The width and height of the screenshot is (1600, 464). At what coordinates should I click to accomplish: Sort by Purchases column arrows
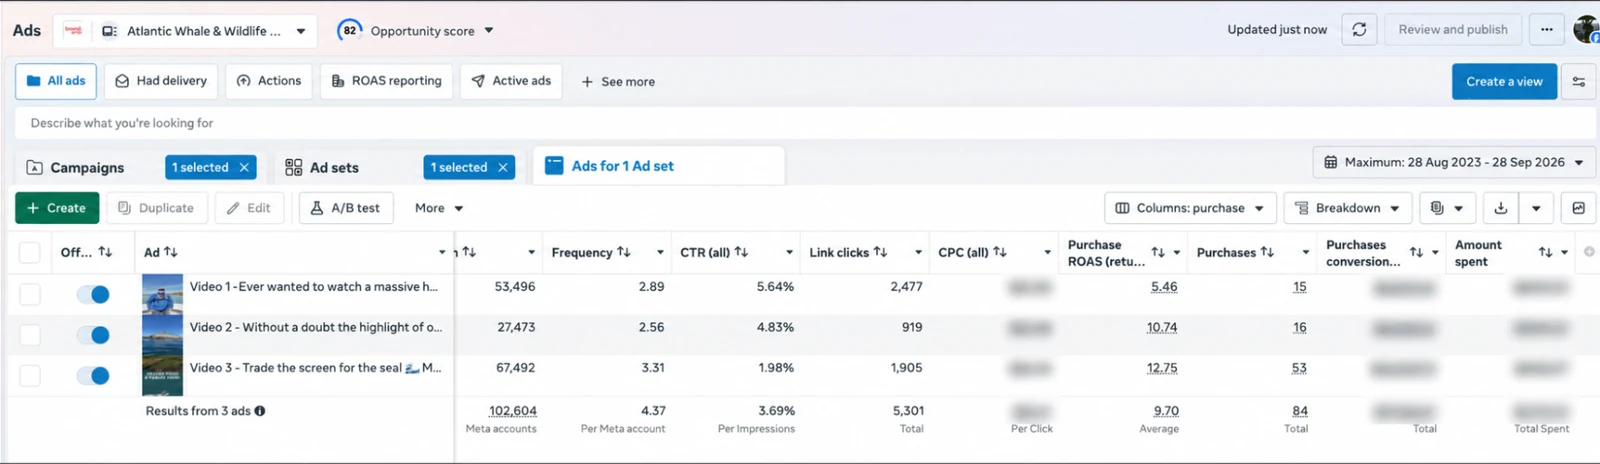click(1267, 252)
